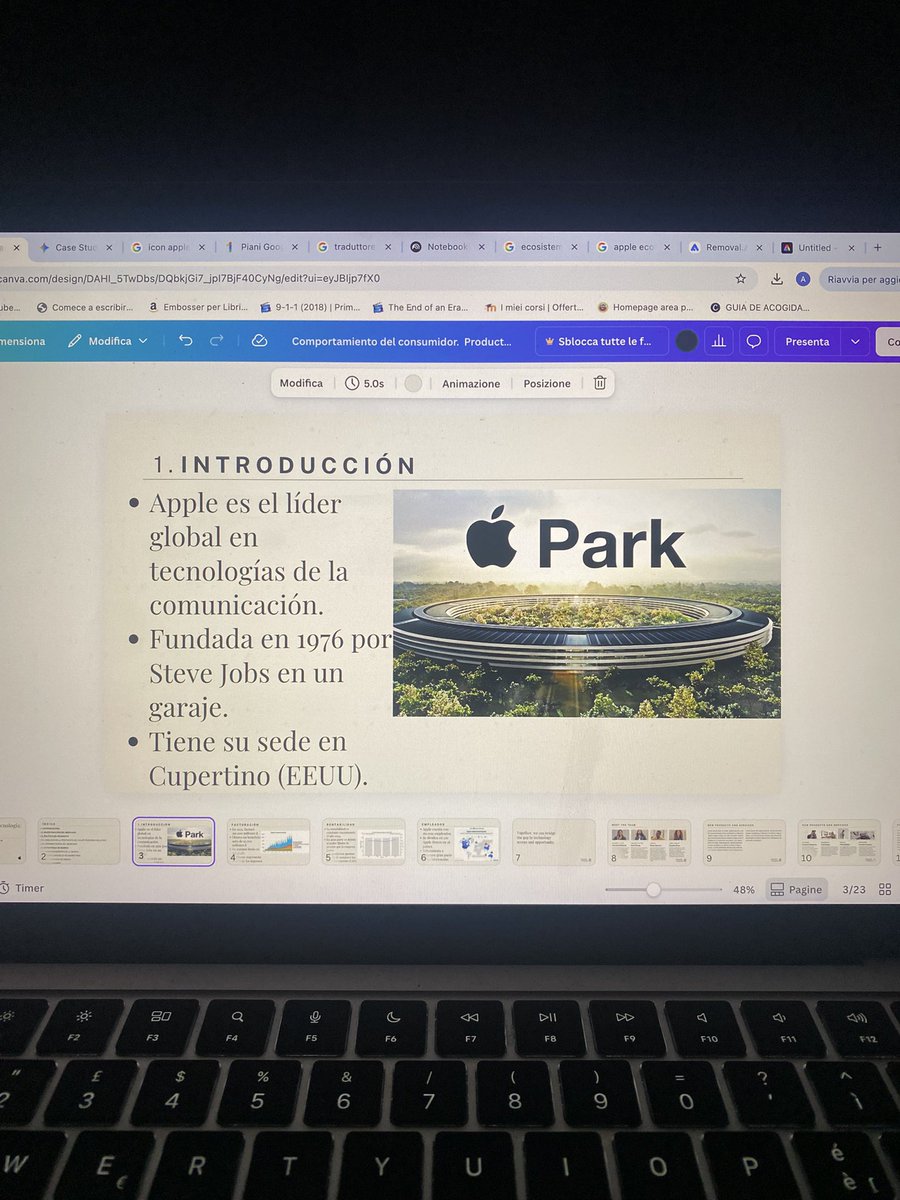Click Modifica in the floating slide toolbar

pos(301,383)
